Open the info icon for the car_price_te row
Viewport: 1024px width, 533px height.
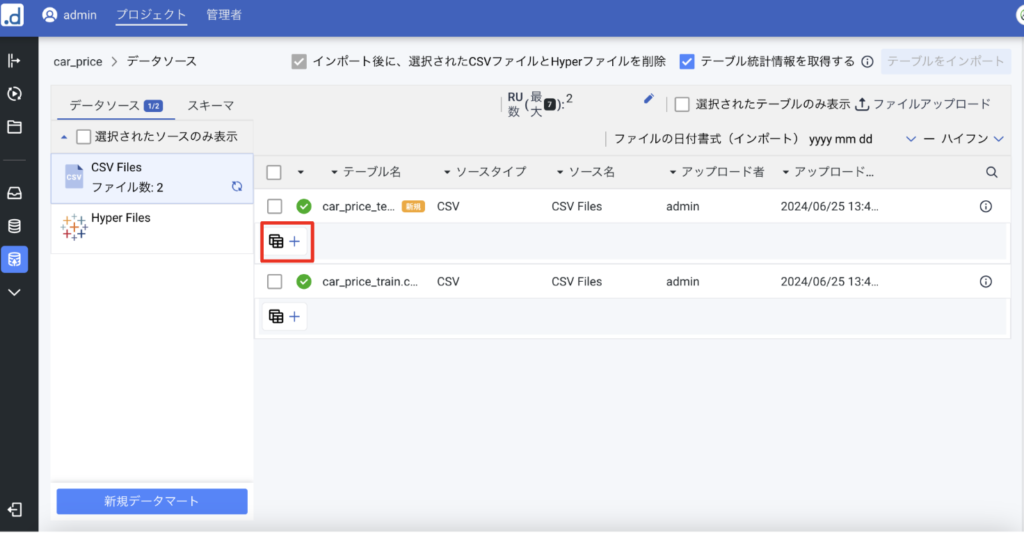coord(985,206)
